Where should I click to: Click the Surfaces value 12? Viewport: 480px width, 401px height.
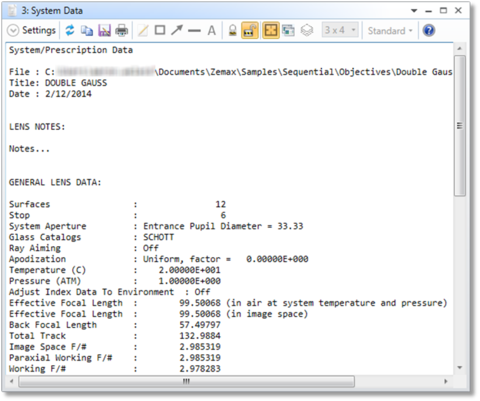point(220,204)
